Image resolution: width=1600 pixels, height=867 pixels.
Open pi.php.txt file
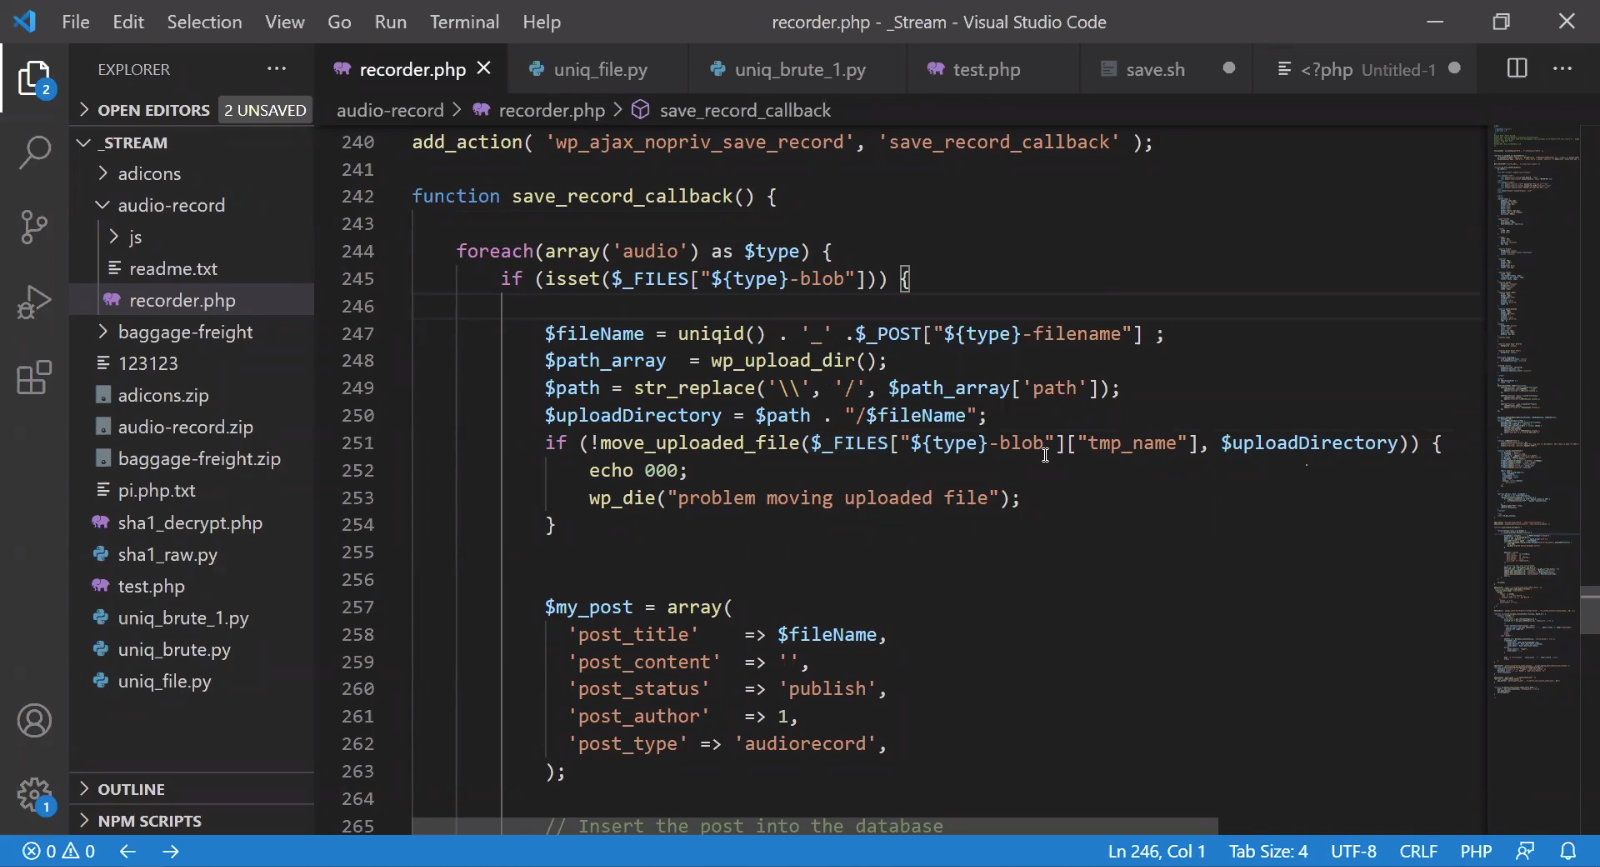192,491
